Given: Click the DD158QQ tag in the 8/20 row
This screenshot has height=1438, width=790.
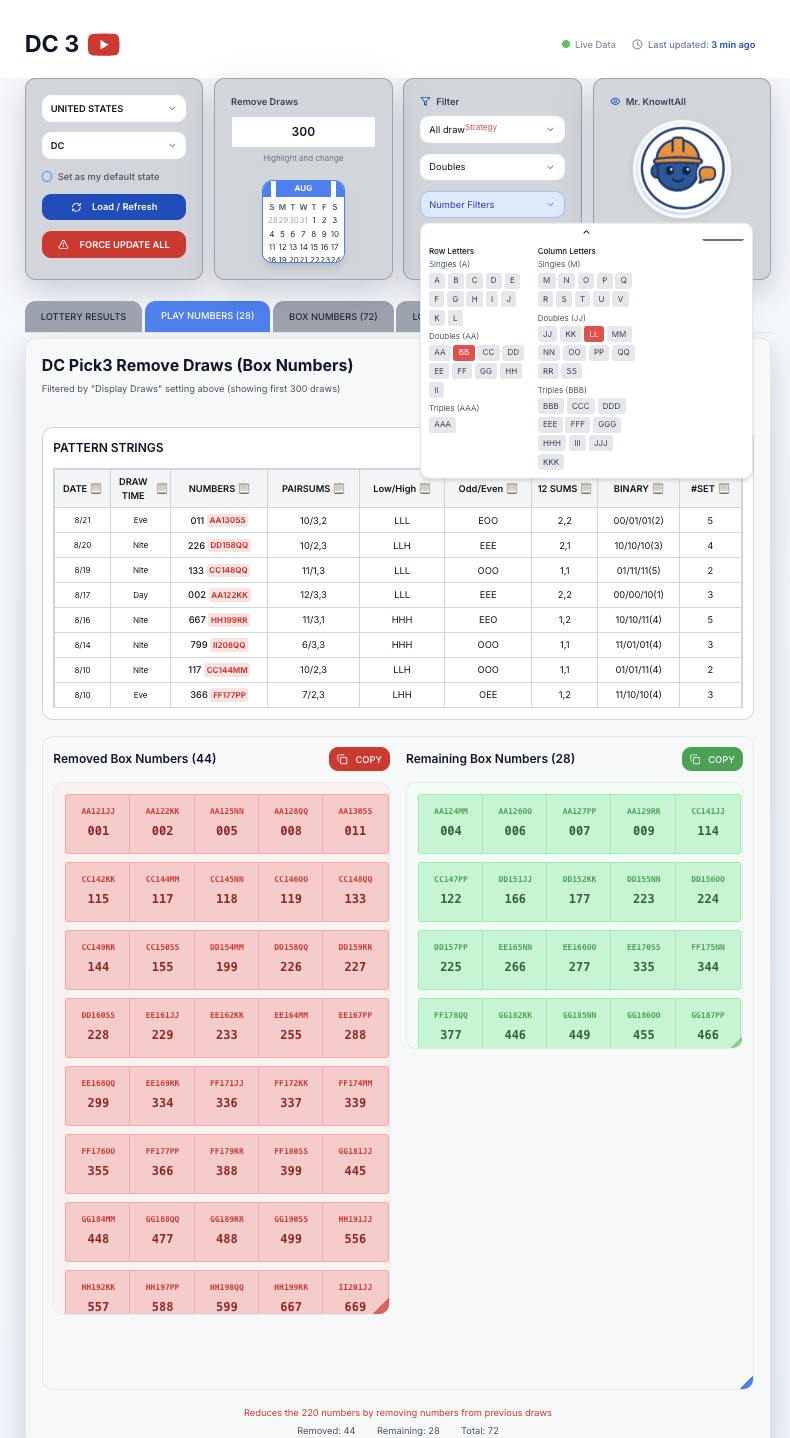Looking at the screenshot, I should click(x=230, y=545).
